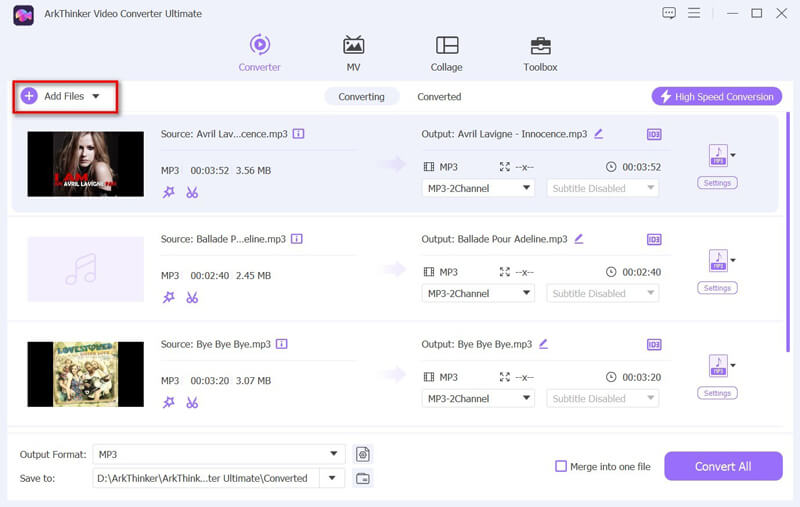Switch to the MV tab
800x507 pixels.
point(353,53)
